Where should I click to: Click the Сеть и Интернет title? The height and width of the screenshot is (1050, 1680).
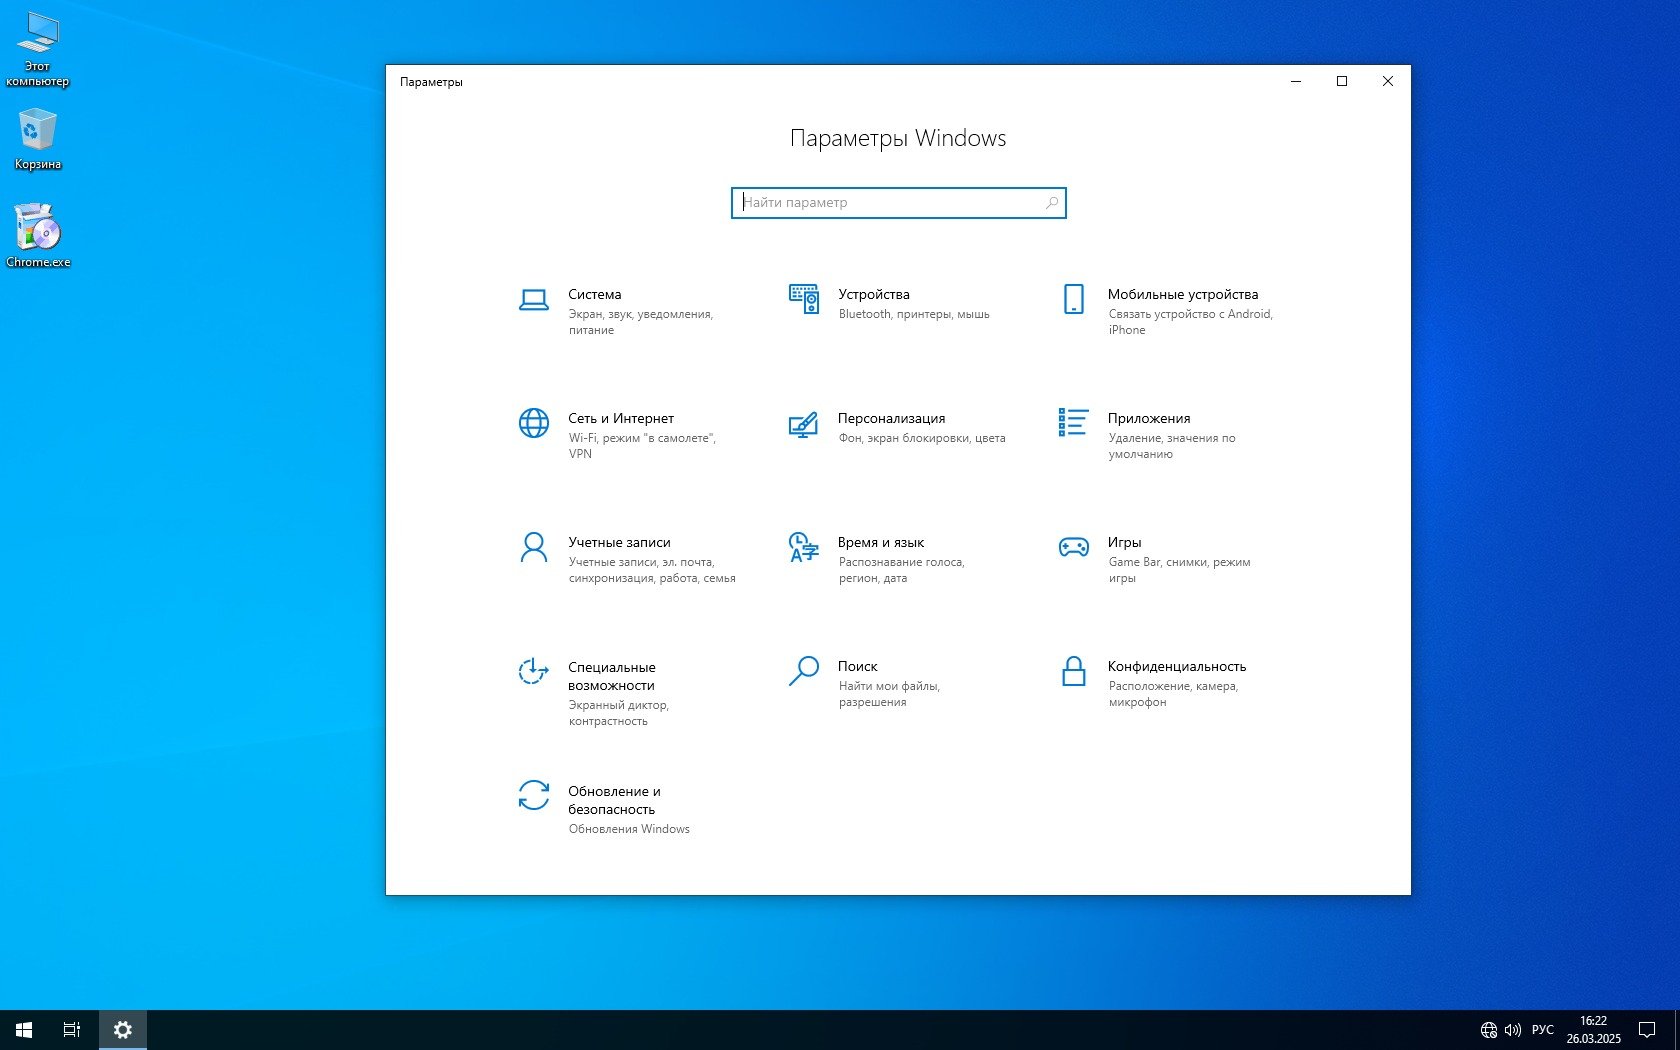point(621,418)
